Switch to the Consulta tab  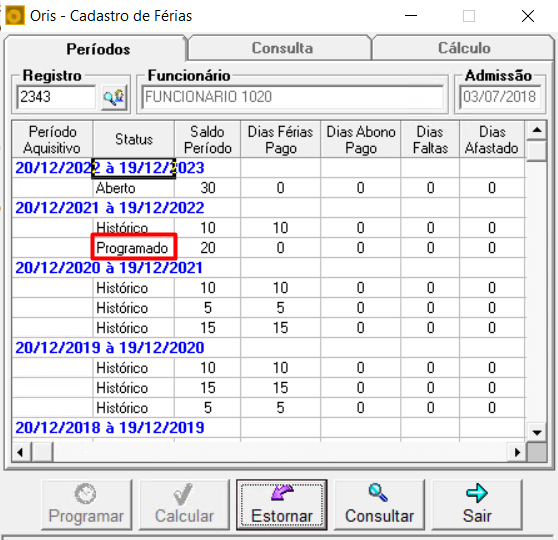pyautogui.click(x=281, y=48)
